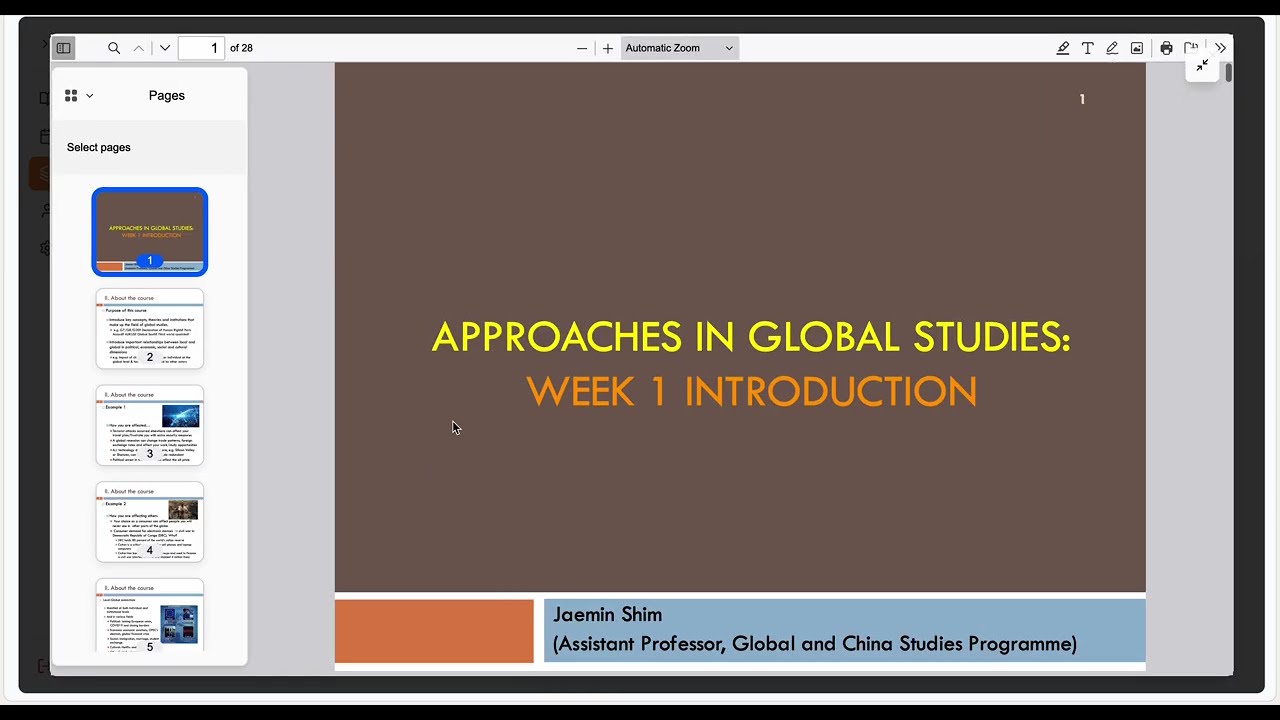1280x720 pixels.
Task: Click the page number input field
Action: click(x=201, y=48)
